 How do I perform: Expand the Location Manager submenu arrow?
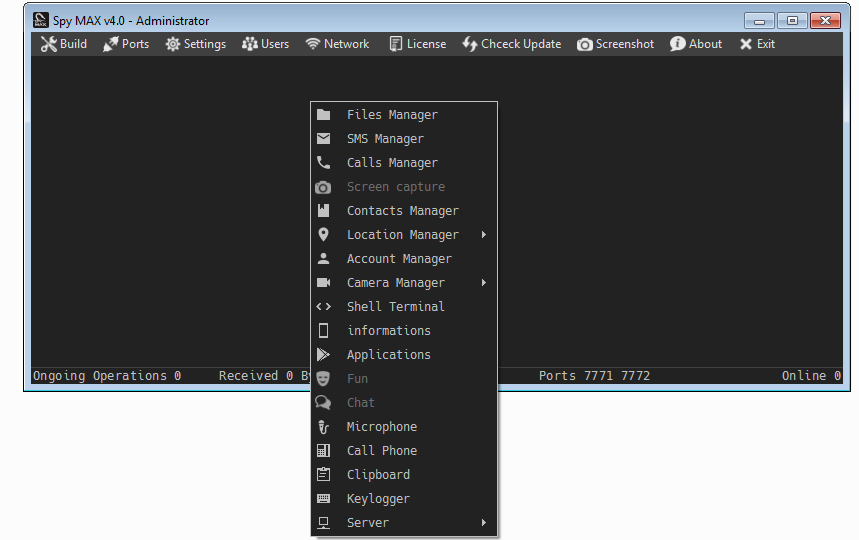click(484, 235)
